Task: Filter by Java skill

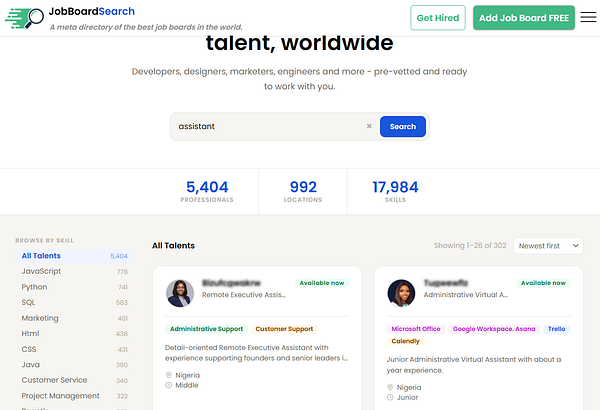Action: [x=75, y=365]
